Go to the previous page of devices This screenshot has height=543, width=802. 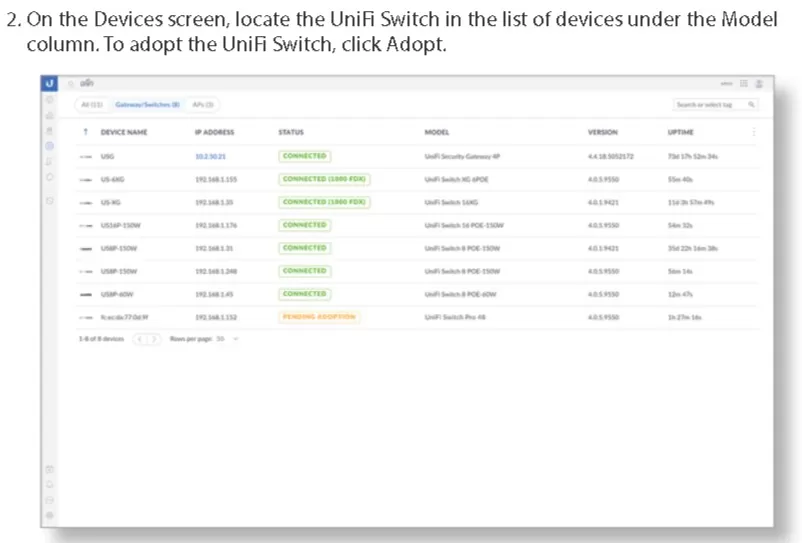point(140,339)
